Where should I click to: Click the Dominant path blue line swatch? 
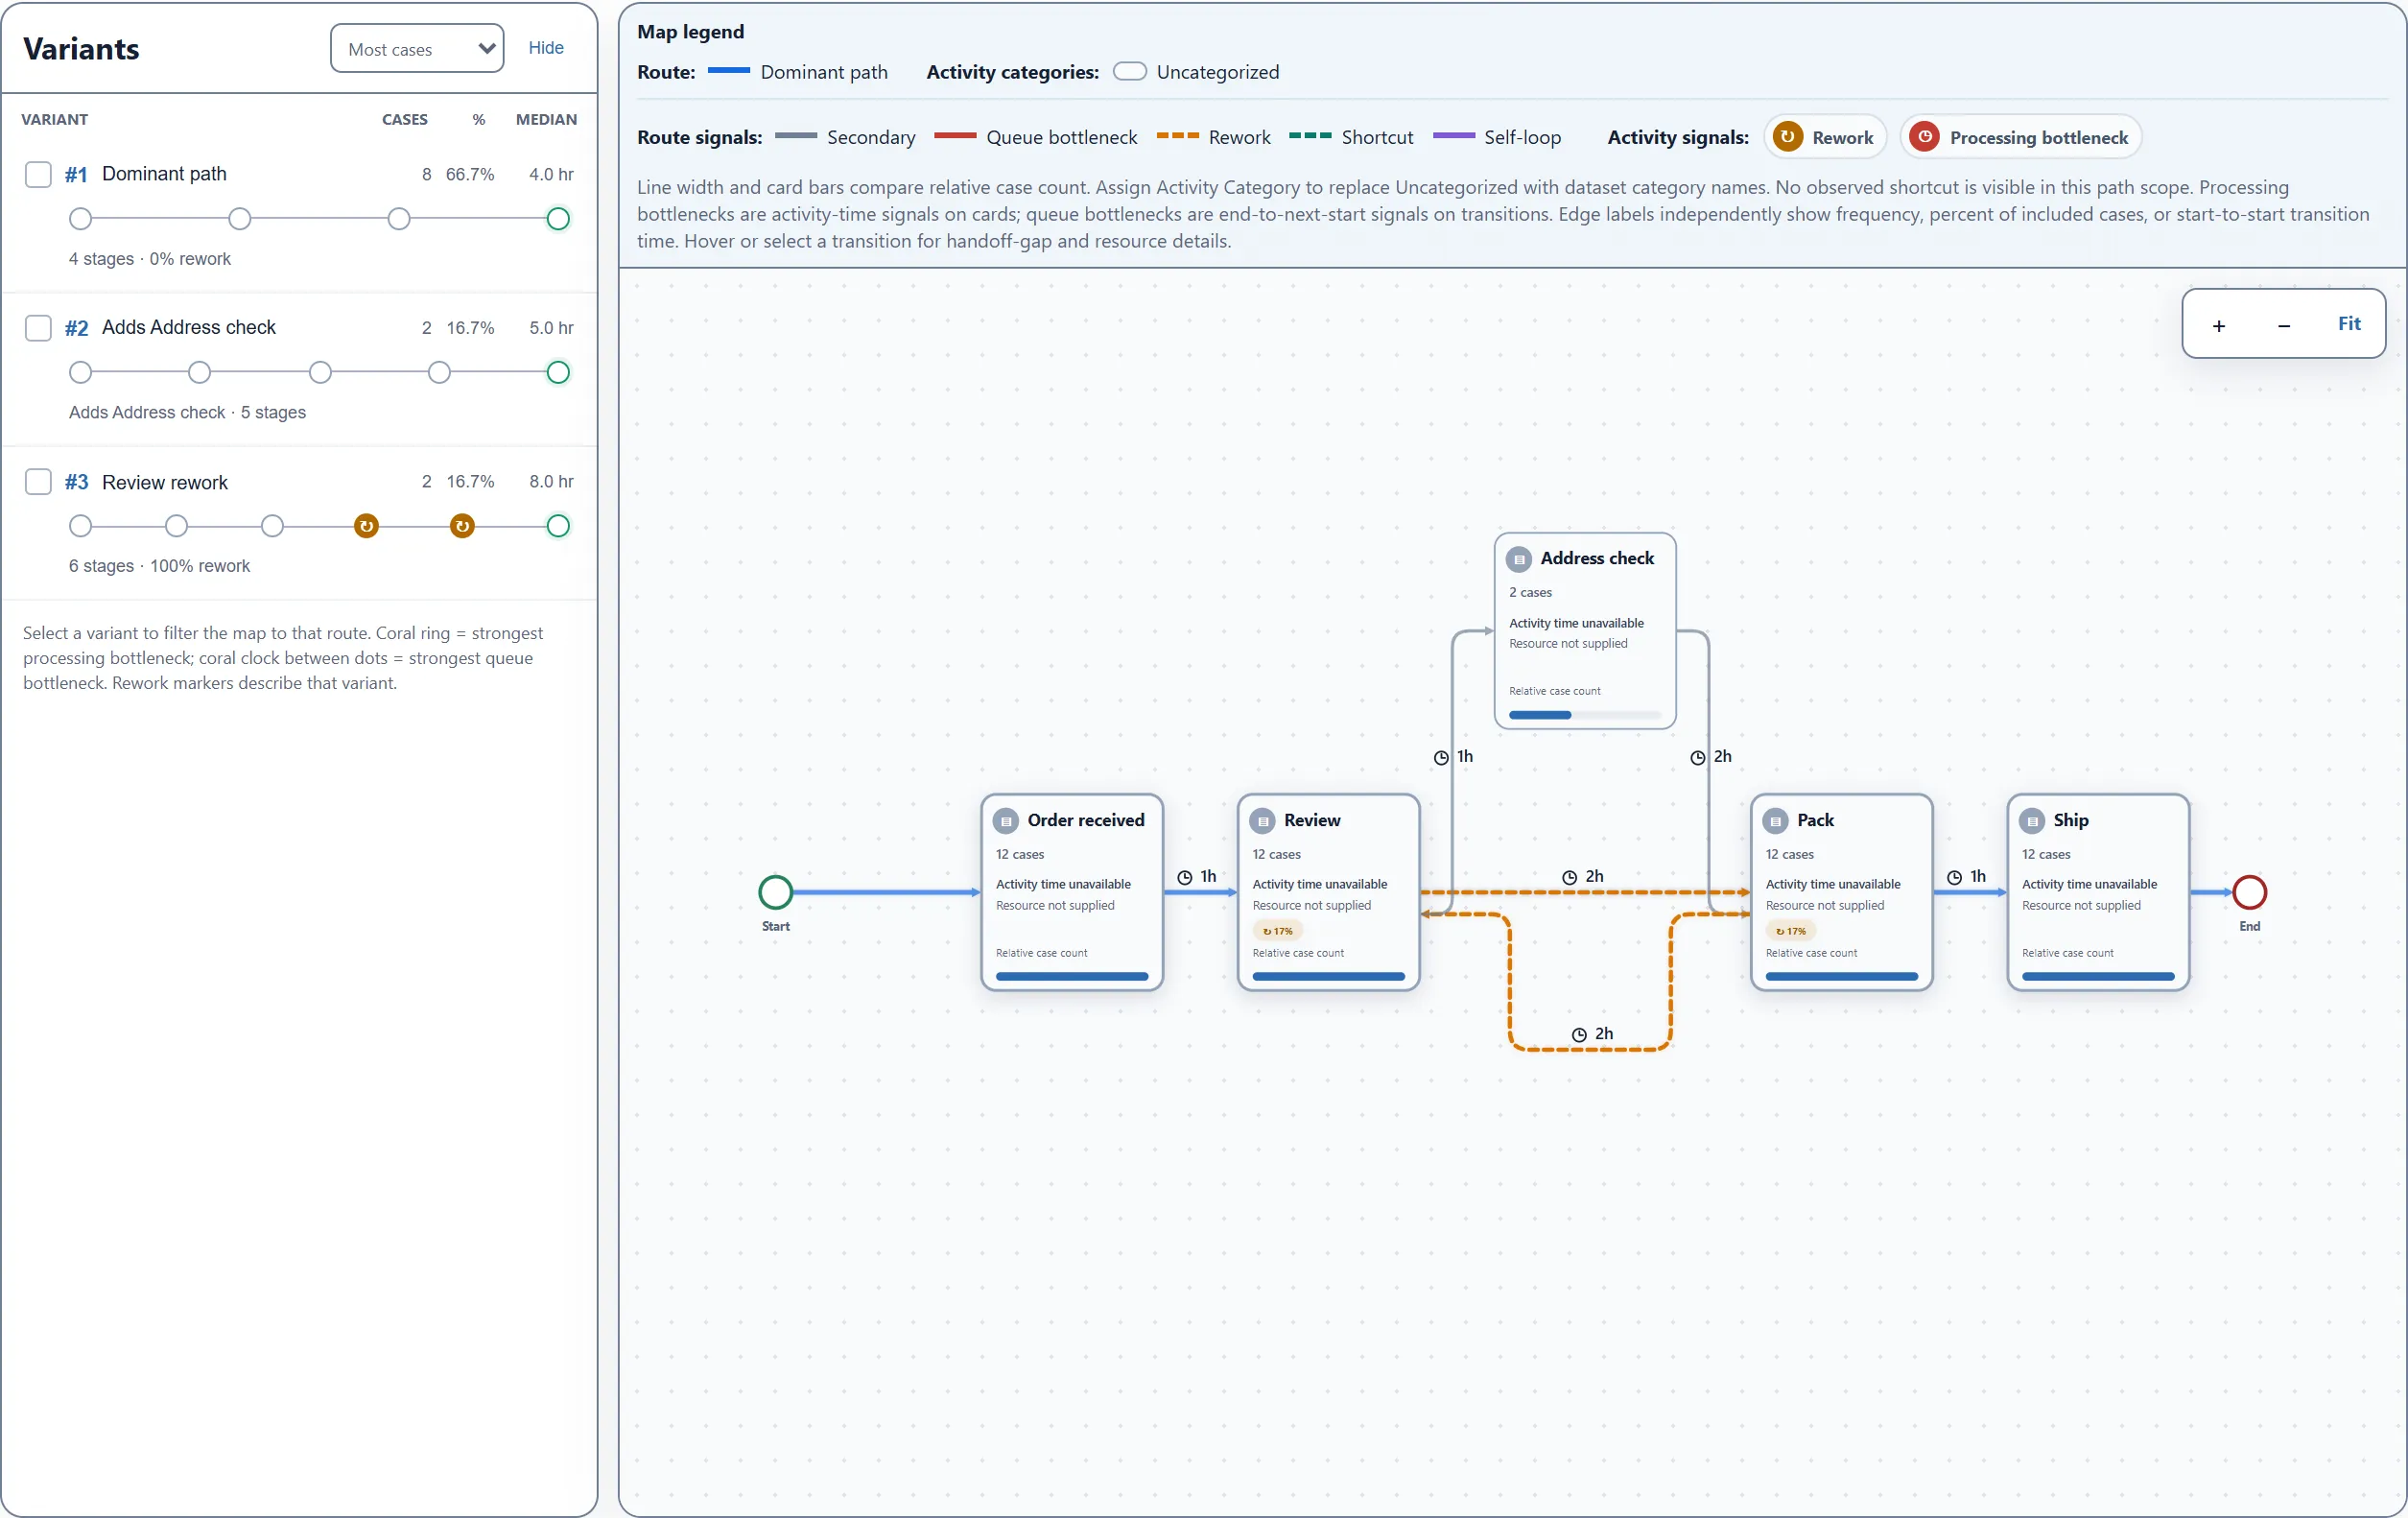coord(729,71)
